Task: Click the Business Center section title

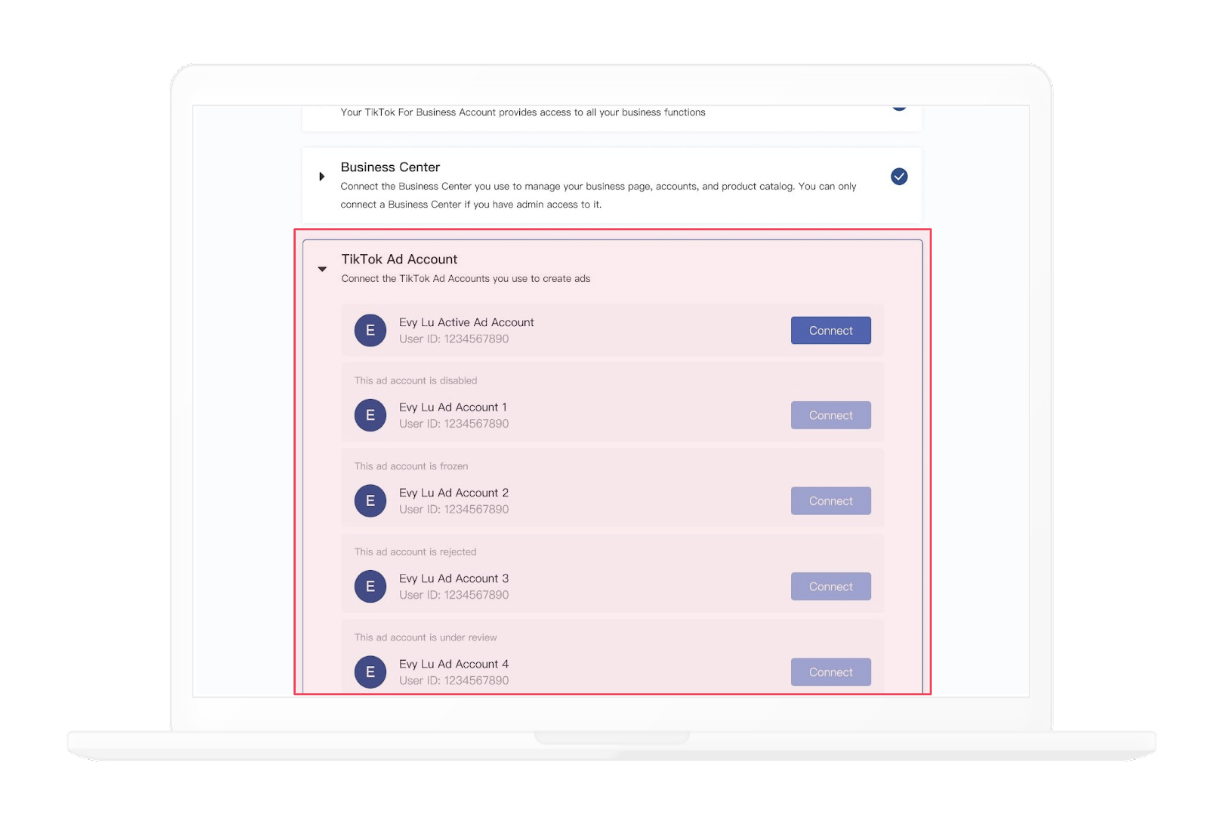Action: pyautogui.click(x=391, y=166)
